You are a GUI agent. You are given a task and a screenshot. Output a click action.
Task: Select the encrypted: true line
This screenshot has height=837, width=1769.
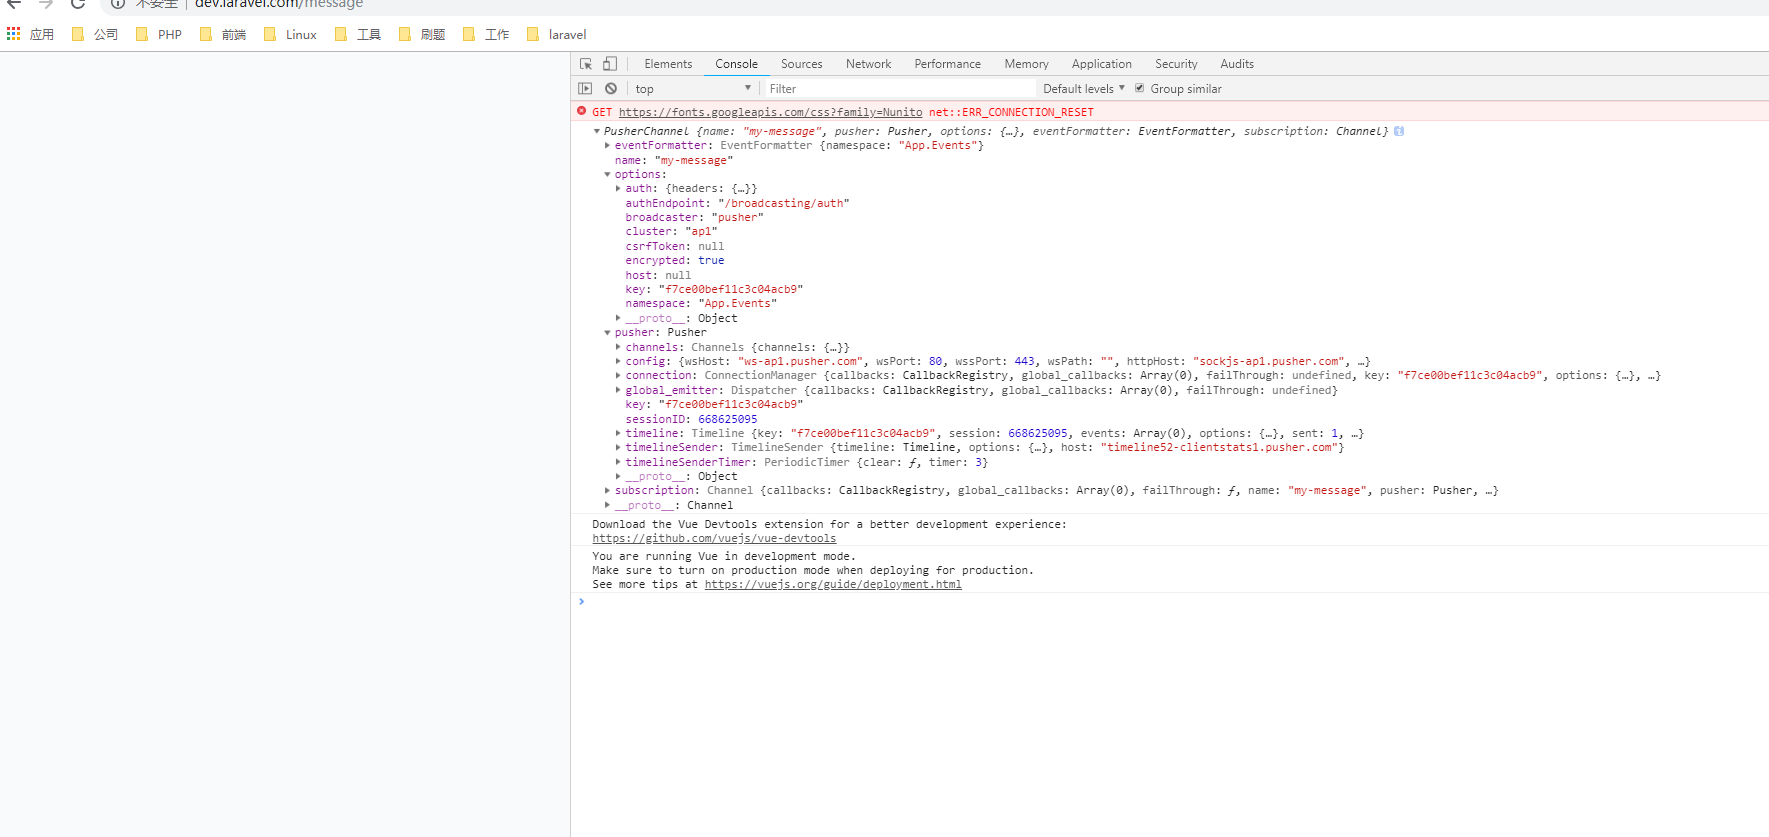click(675, 261)
